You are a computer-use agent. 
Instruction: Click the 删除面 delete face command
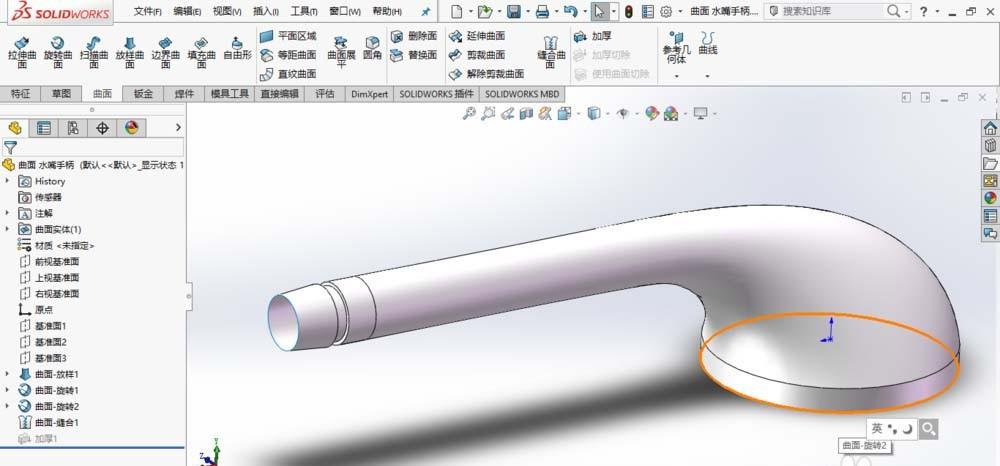[x=414, y=36]
